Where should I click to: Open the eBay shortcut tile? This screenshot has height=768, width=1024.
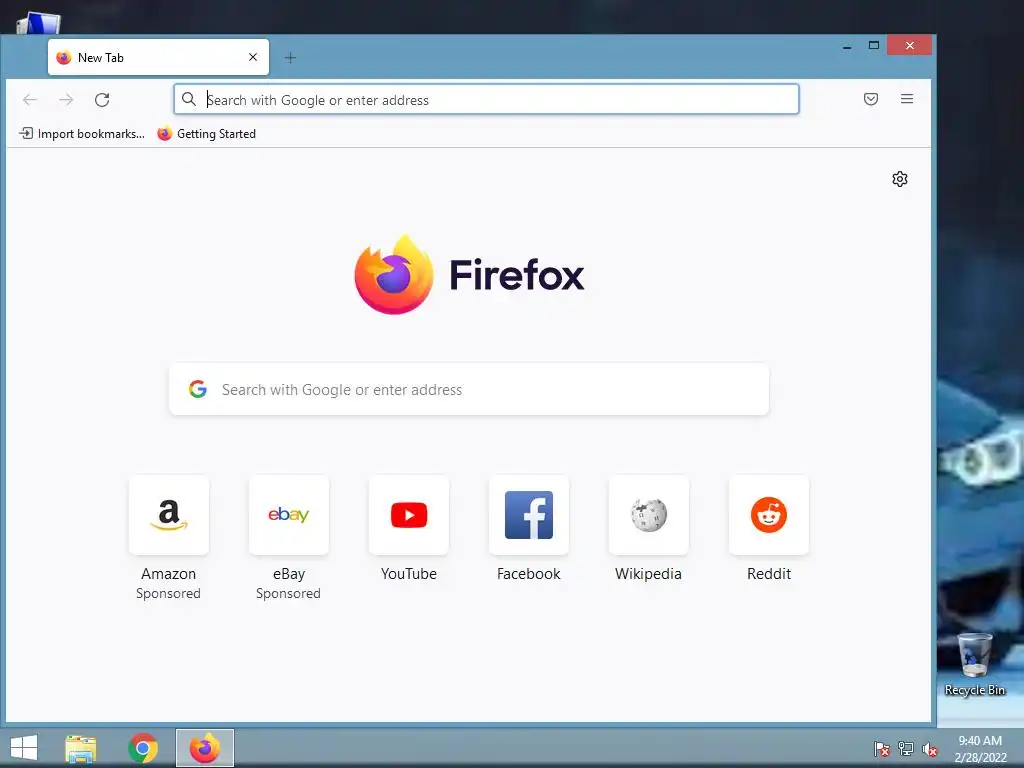tap(289, 515)
